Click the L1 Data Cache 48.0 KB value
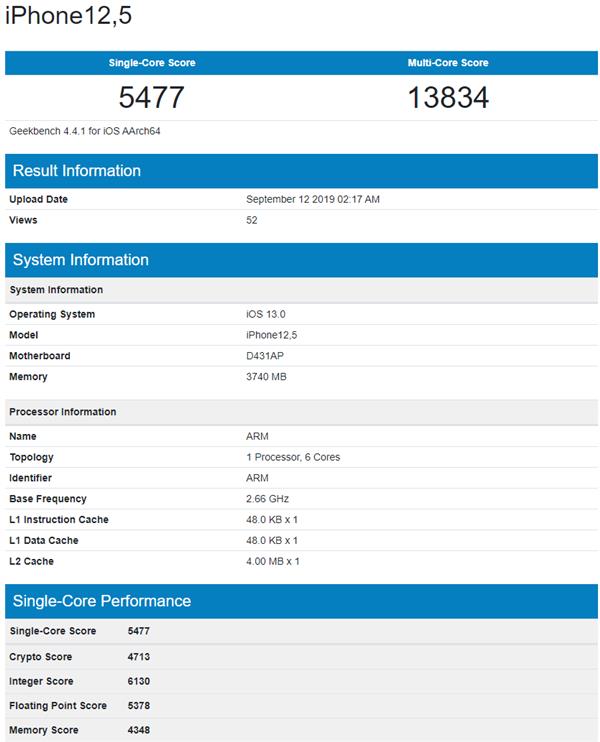 (272, 540)
